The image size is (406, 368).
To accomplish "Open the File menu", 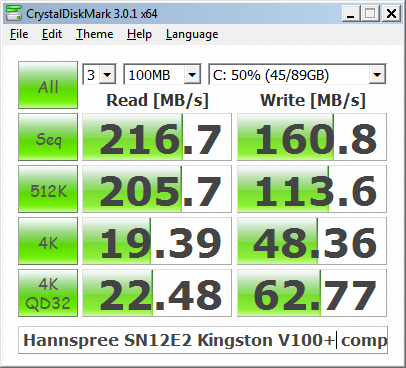I will [19, 34].
